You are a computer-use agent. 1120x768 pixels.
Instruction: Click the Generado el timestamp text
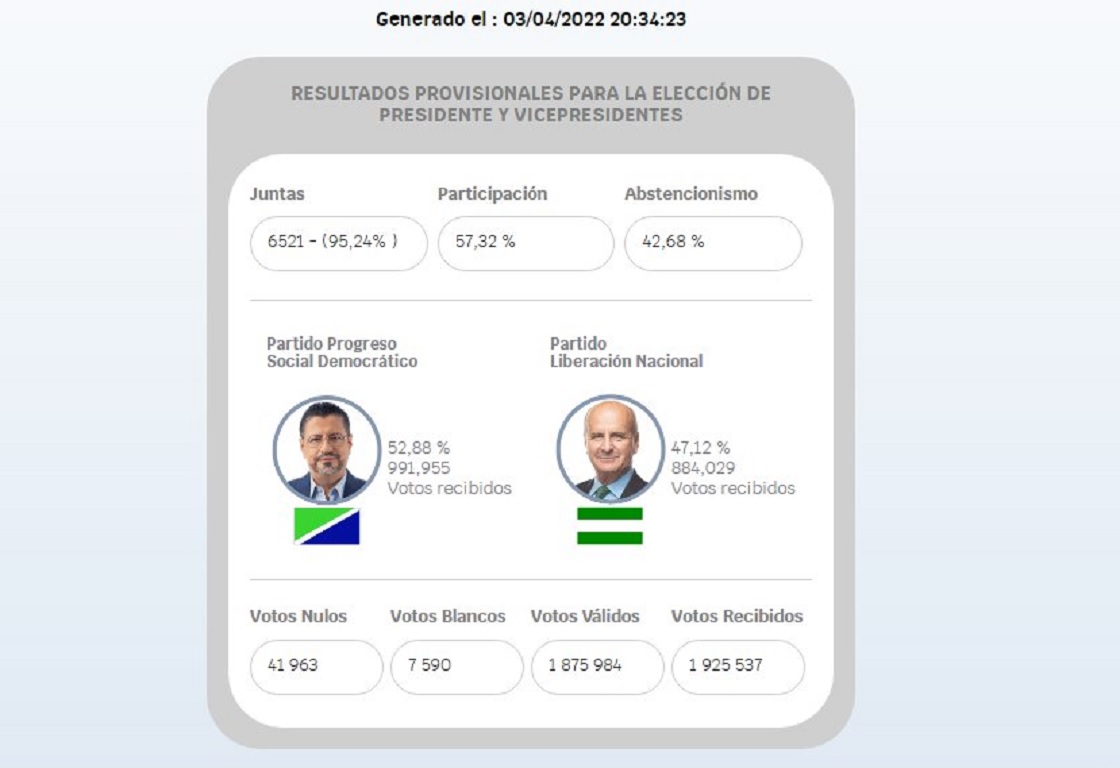click(x=531, y=19)
